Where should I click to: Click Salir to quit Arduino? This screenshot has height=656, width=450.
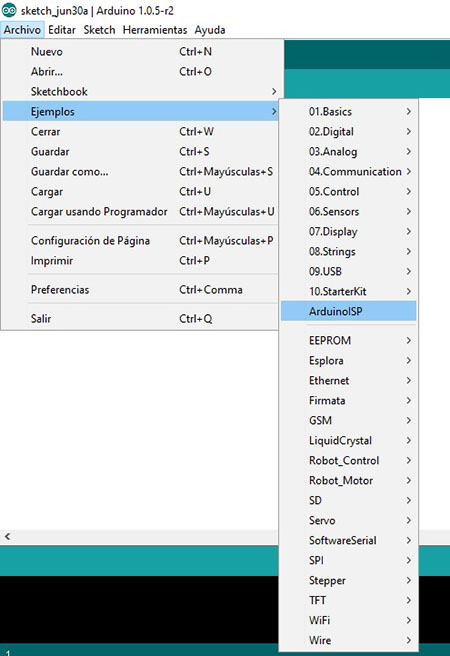coord(141,319)
